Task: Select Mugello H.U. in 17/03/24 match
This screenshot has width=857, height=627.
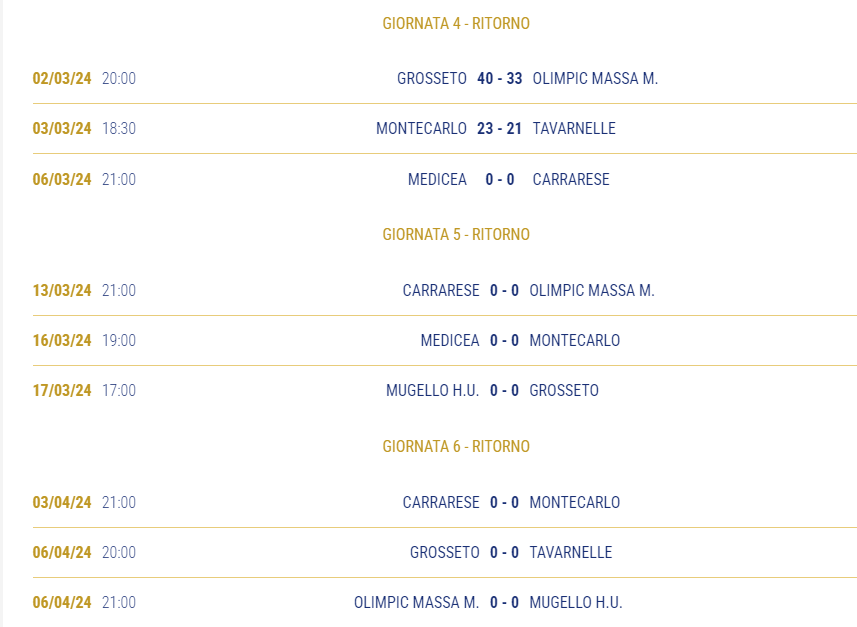Action: [x=432, y=390]
